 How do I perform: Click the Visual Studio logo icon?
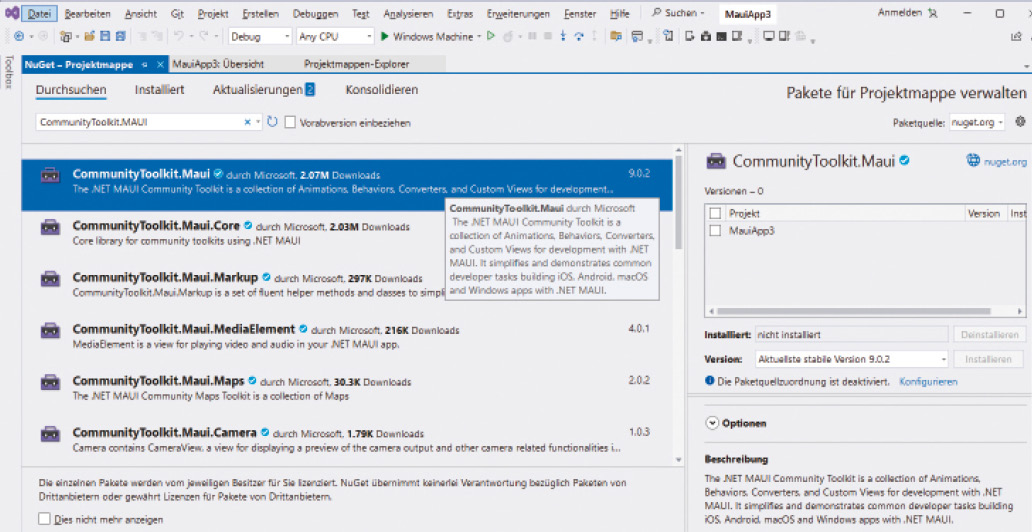(x=11, y=13)
